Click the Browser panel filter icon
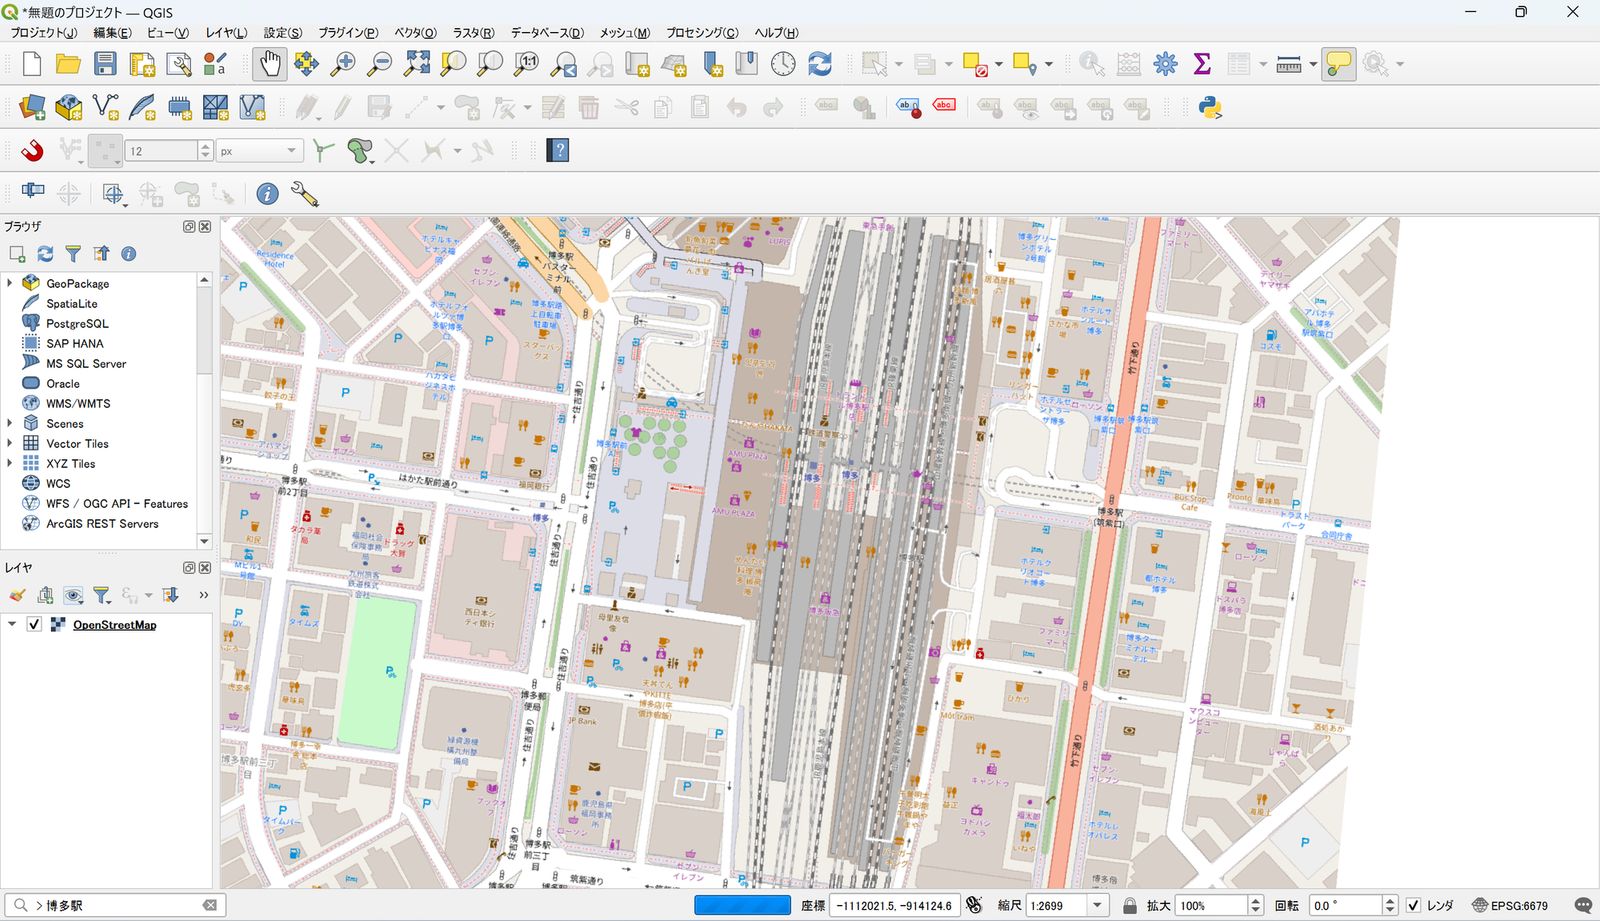1600x921 pixels. click(73, 254)
